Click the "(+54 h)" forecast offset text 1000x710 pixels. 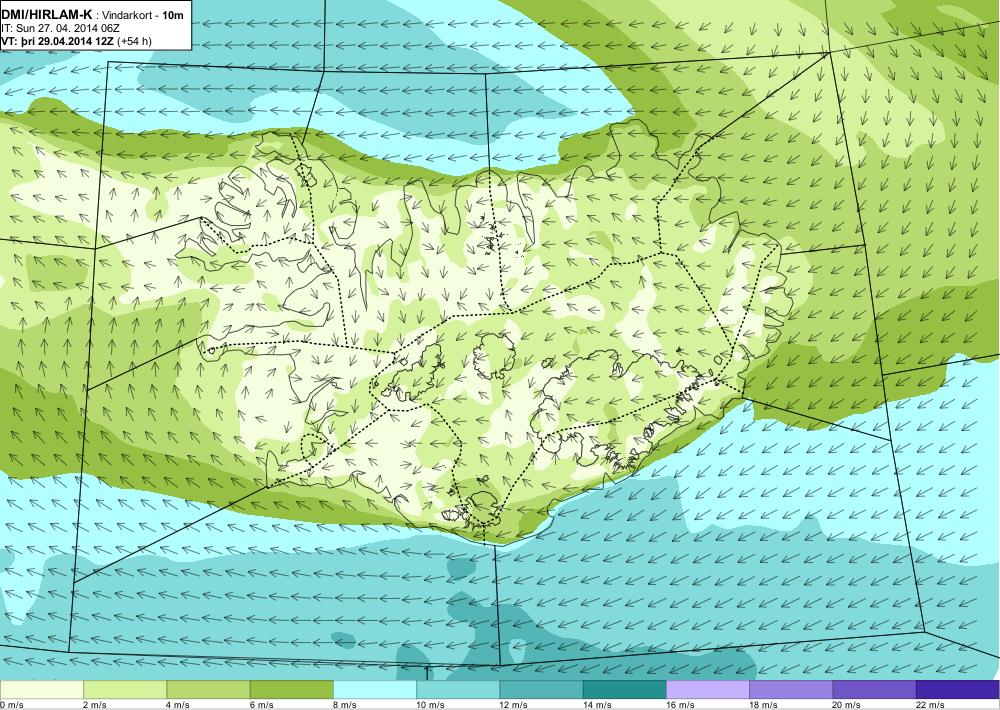tap(135, 41)
